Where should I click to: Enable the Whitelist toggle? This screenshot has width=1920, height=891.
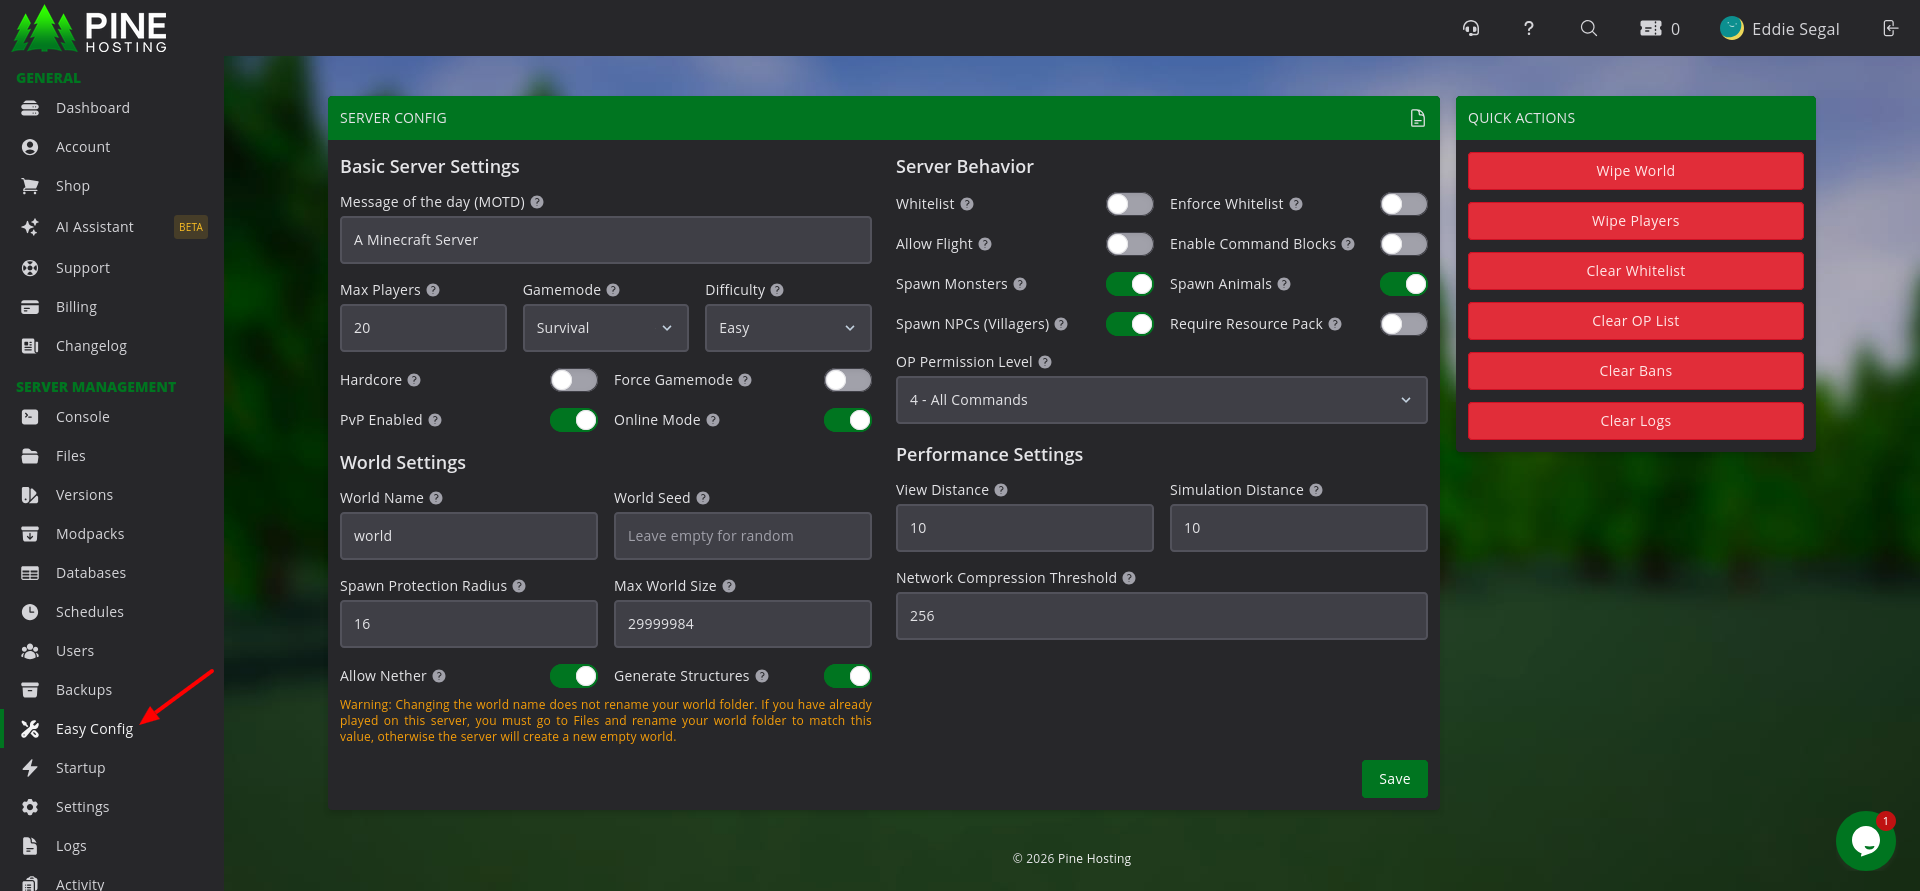(1130, 204)
